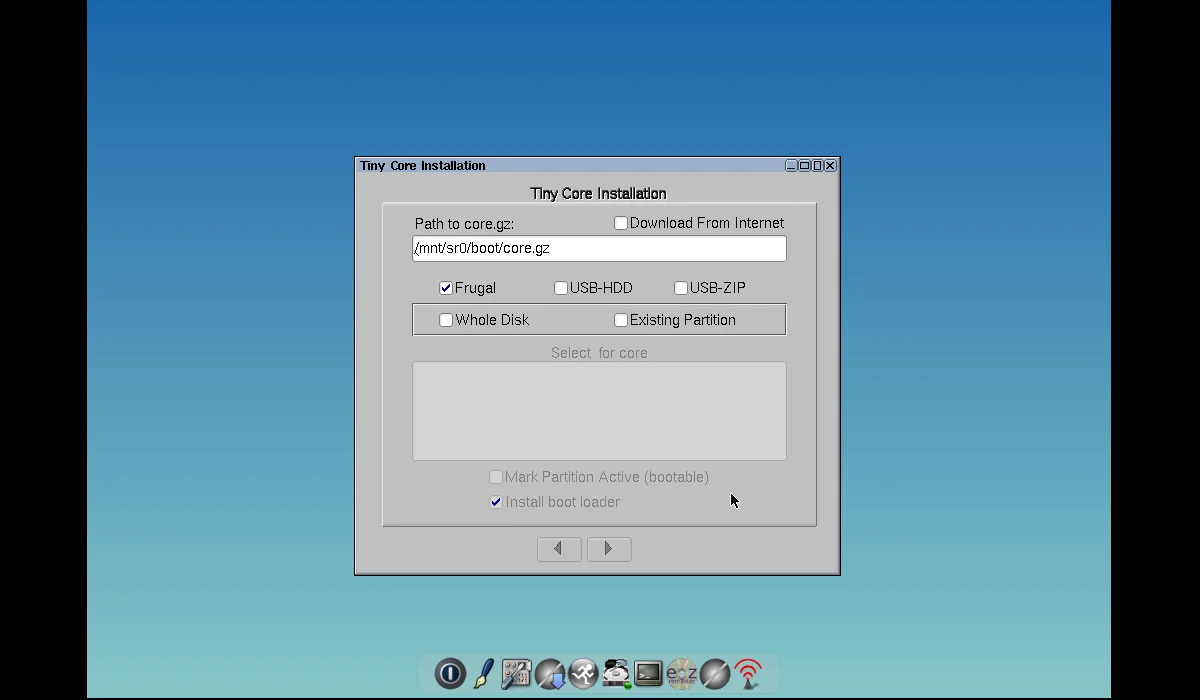This screenshot has height=700, width=1200.
Task: Open the Editor fountain pen icon
Action: [x=483, y=674]
